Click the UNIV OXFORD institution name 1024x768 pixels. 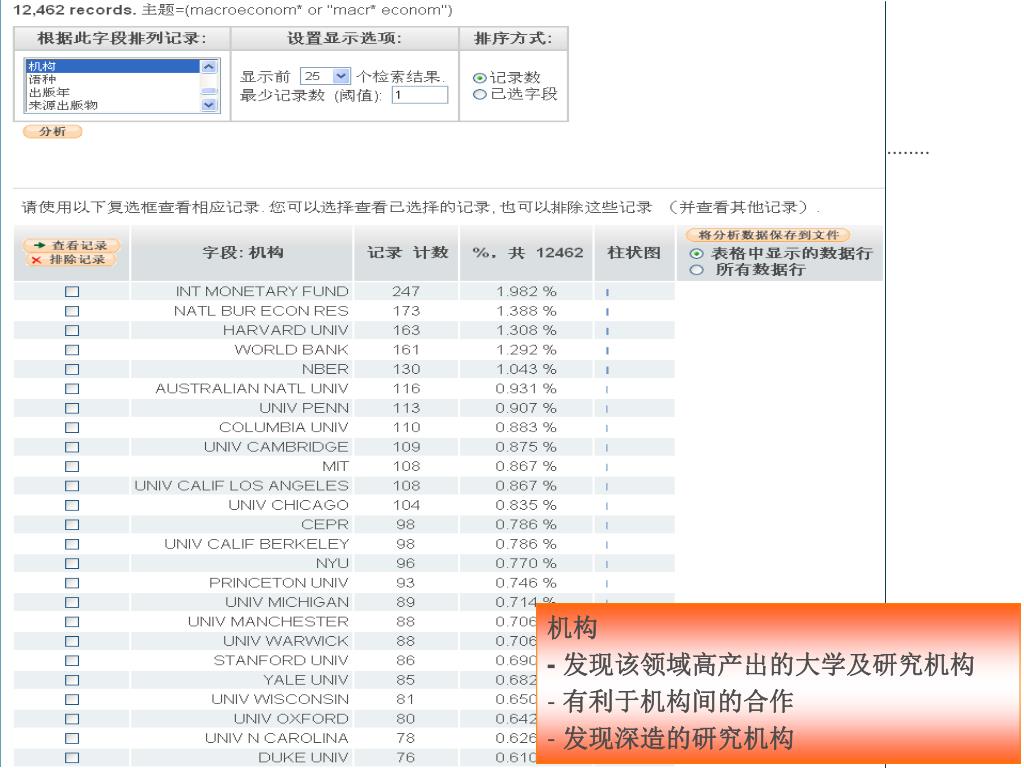[x=291, y=718]
